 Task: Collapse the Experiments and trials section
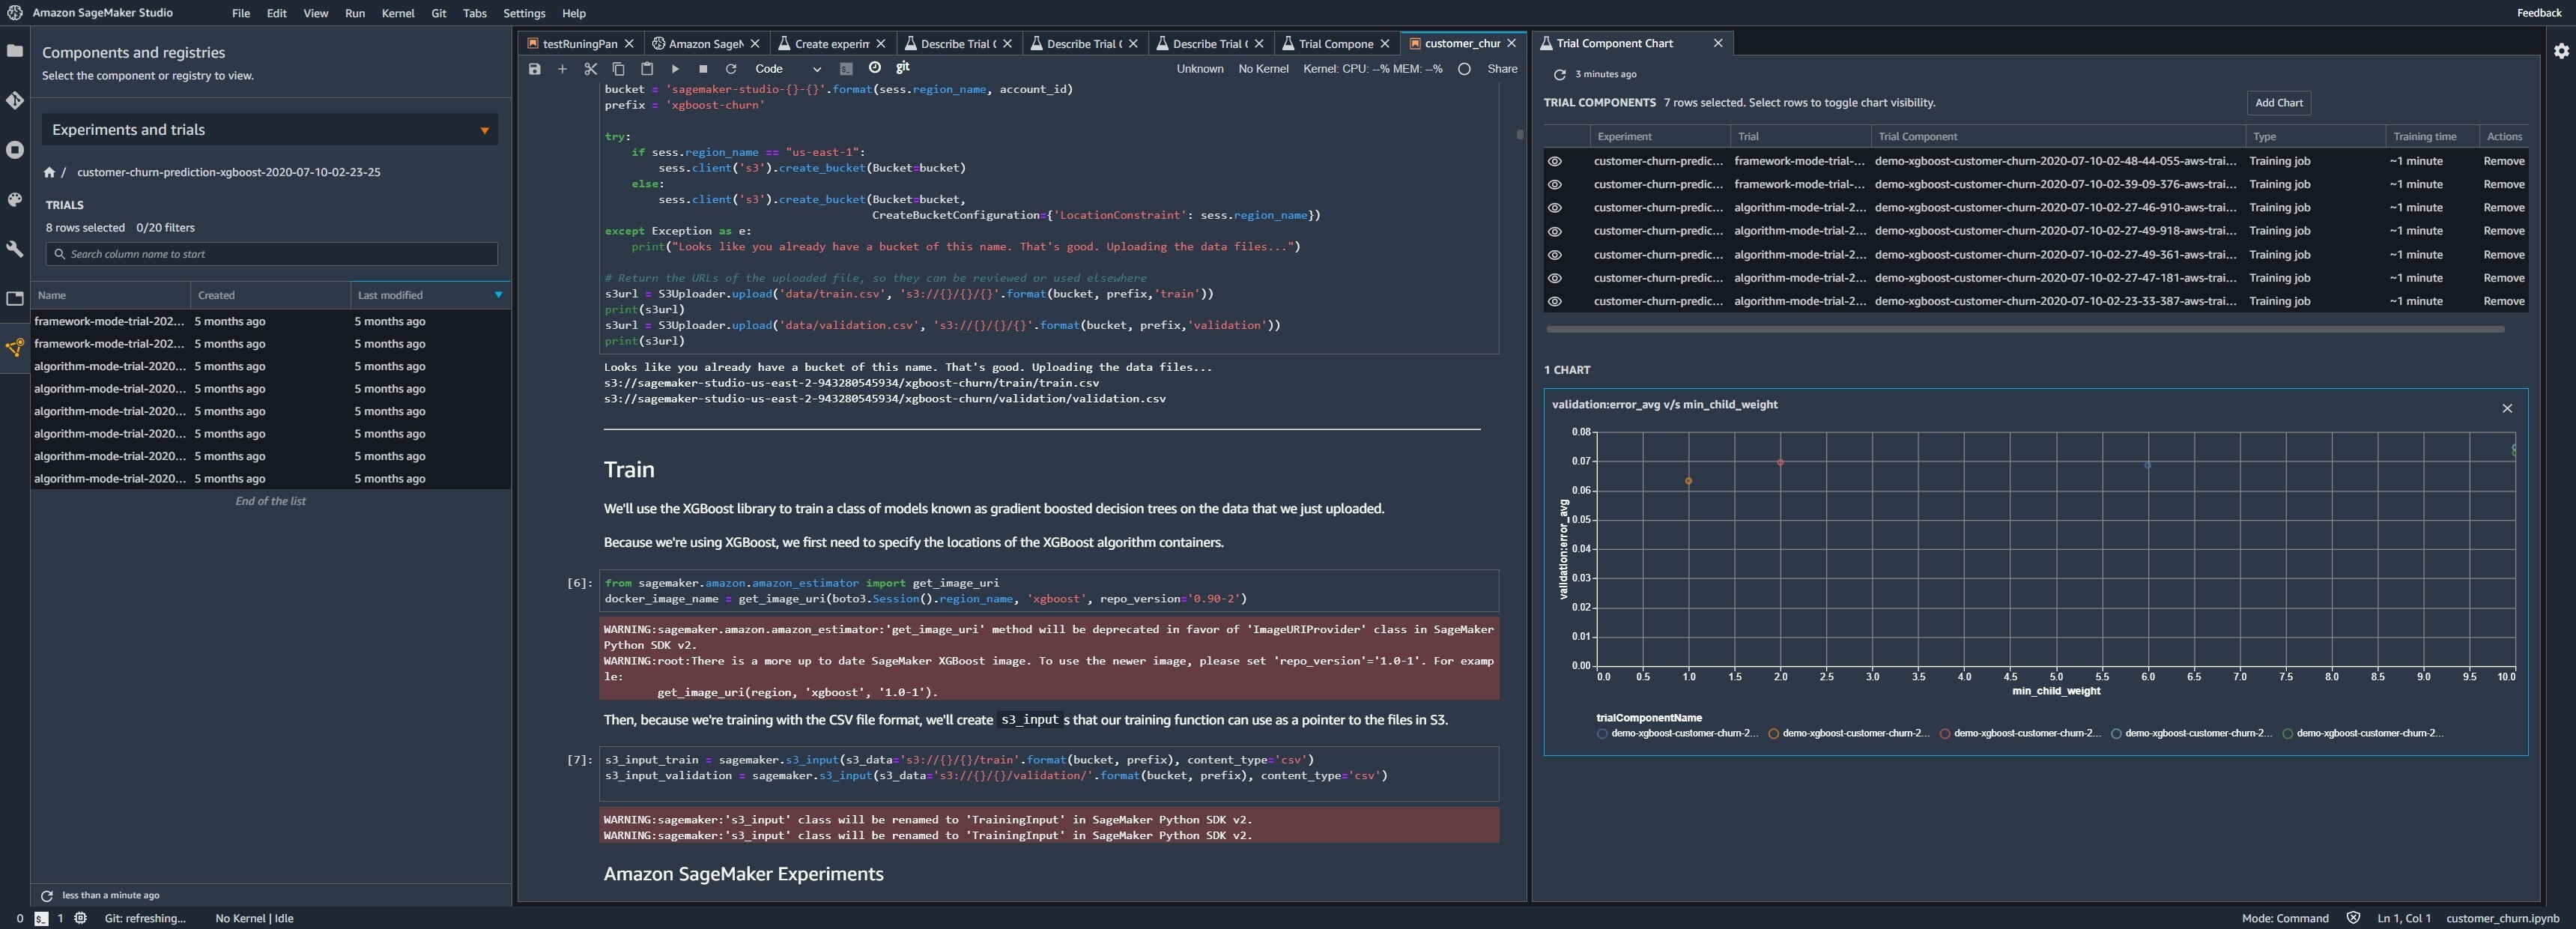pyautogui.click(x=485, y=130)
